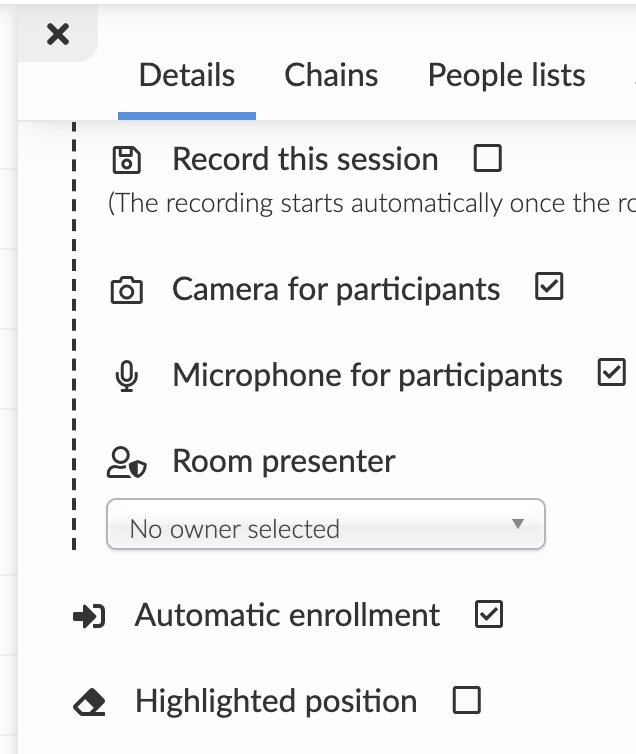Click the Room presenter label text
Viewport: 636px width, 754px height.
pyautogui.click(x=284, y=462)
